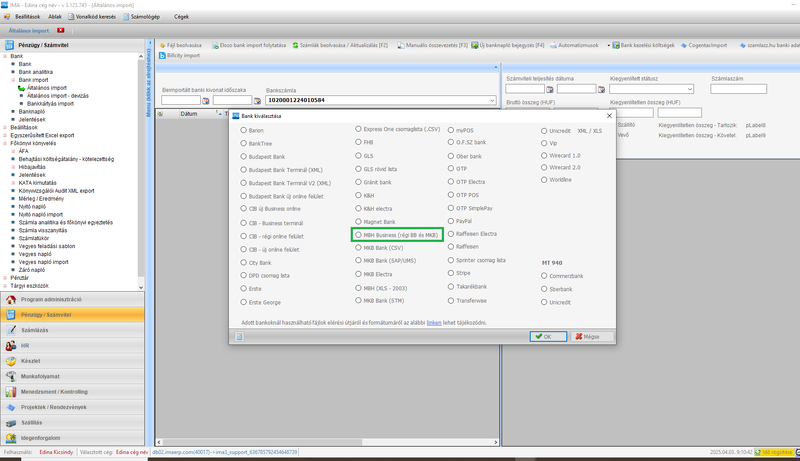
Task: Click the Dátum column header
Action: (188, 114)
